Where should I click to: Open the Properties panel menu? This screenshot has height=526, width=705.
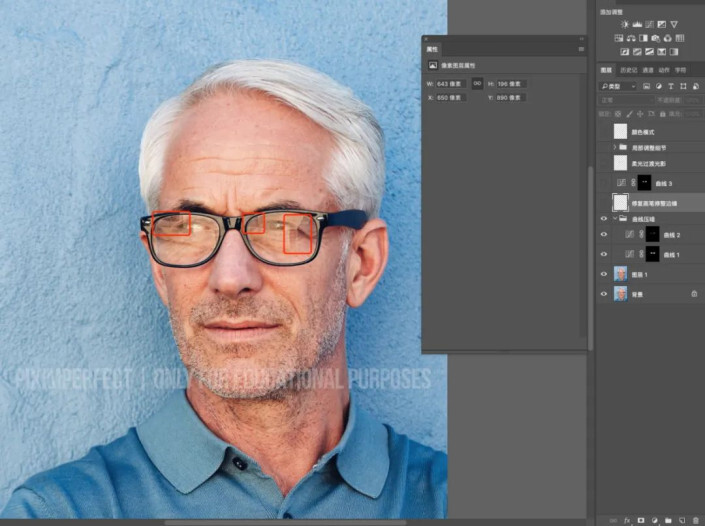[x=580, y=48]
